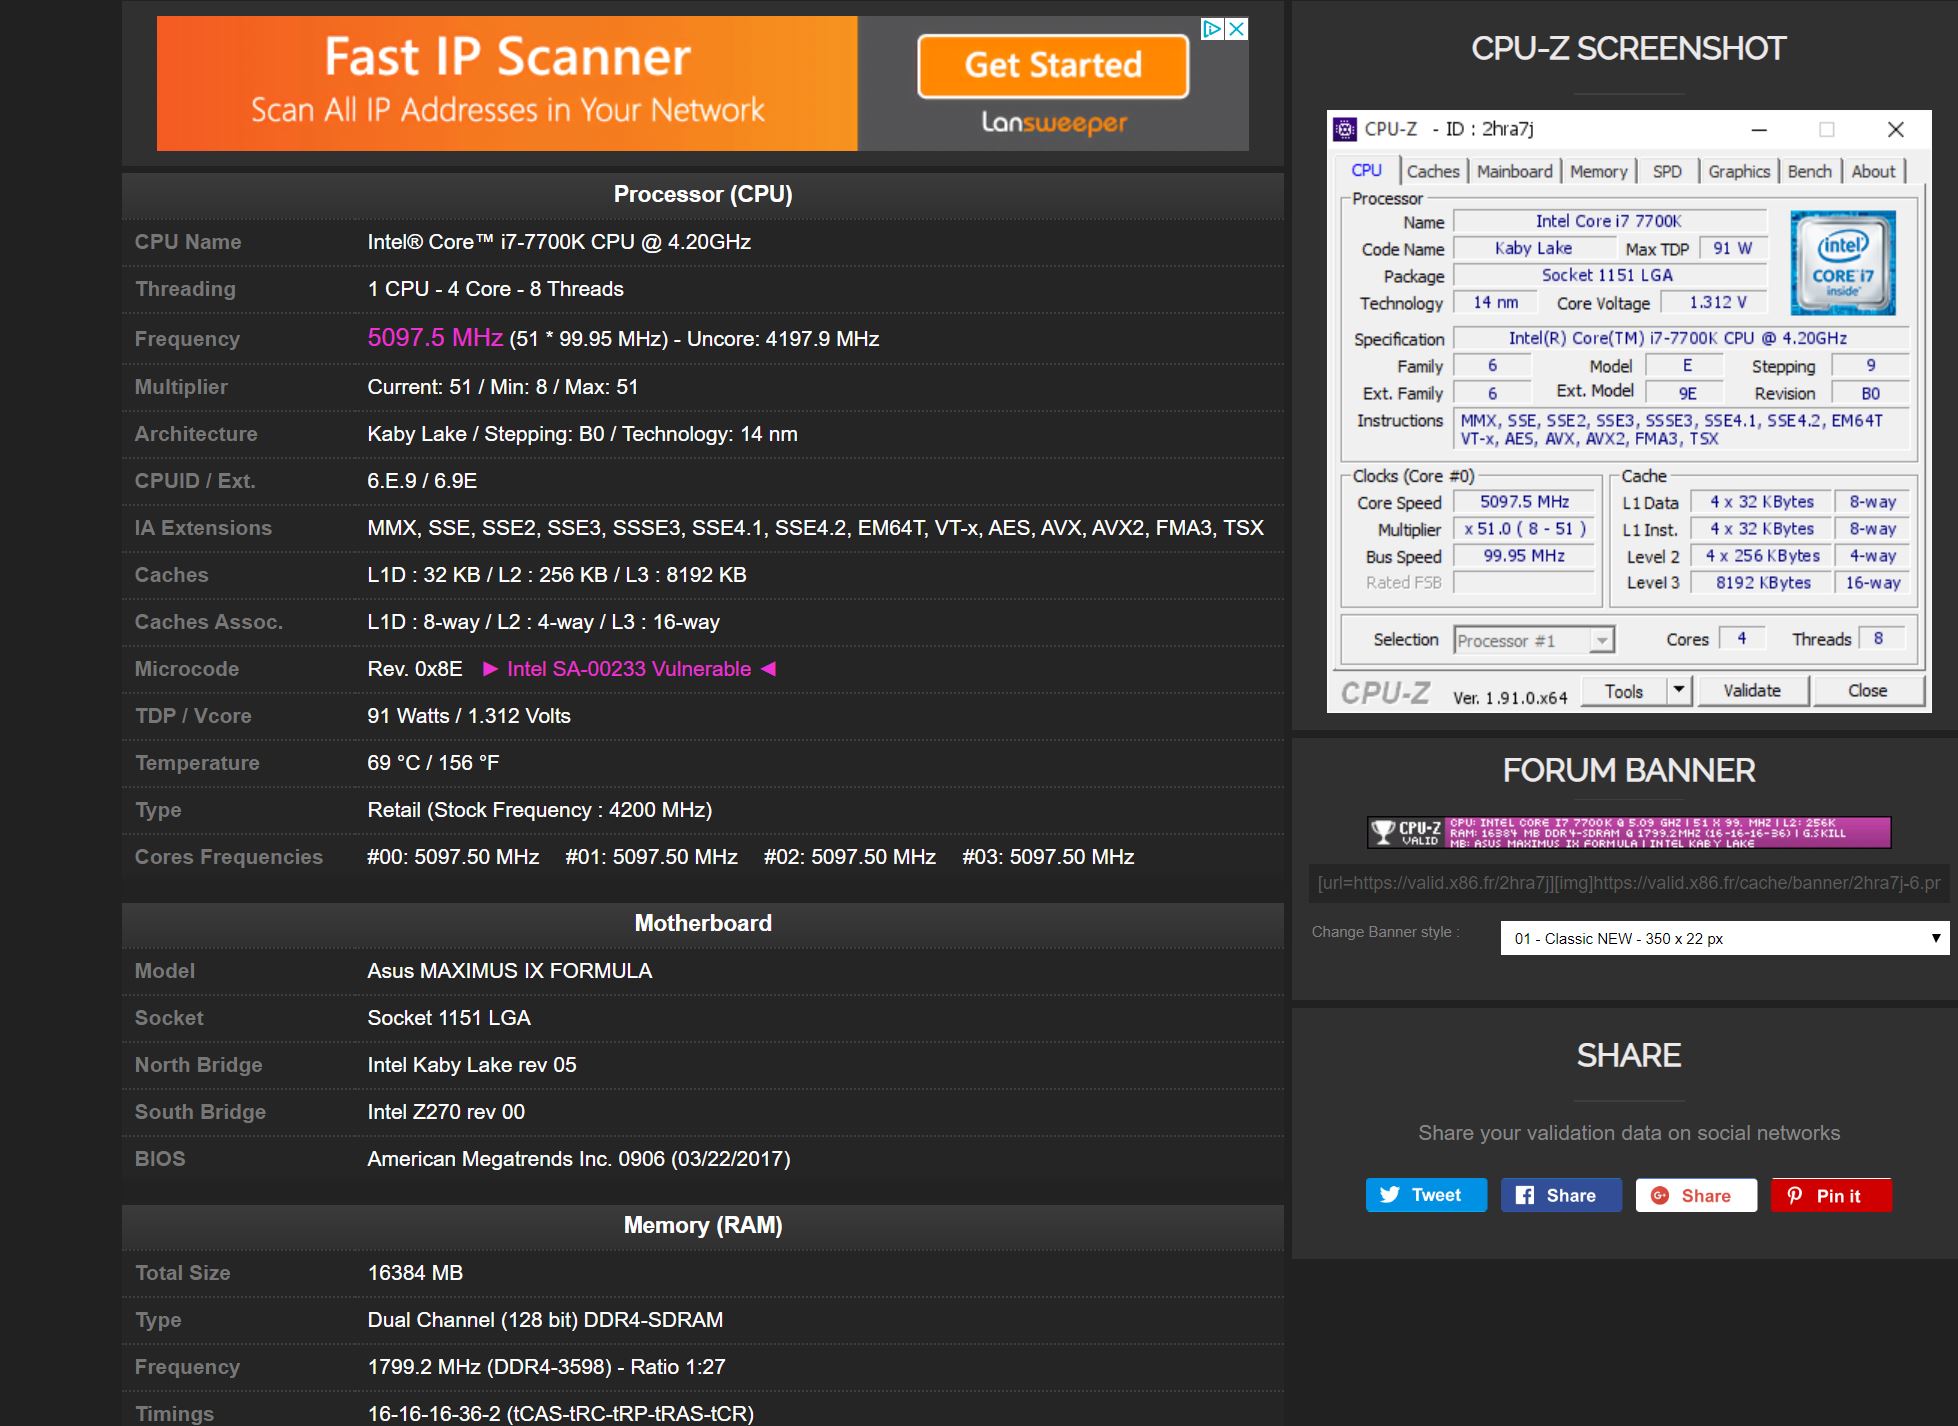Click the Get Started ad button
1958x1426 pixels.
1053,66
